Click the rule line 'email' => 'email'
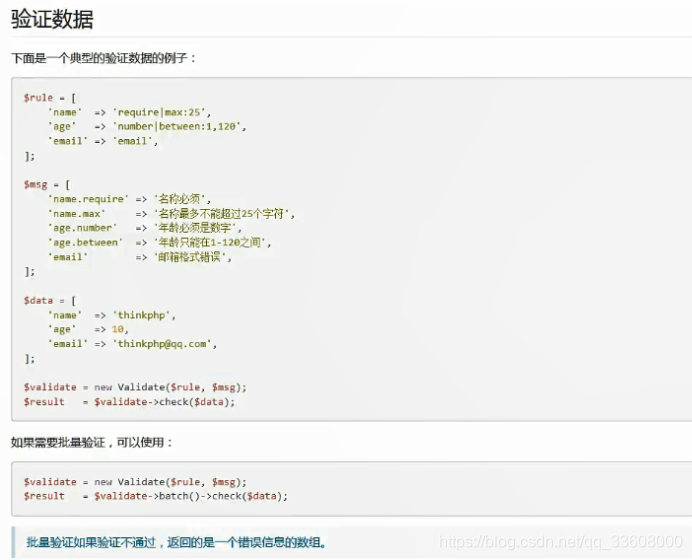This screenshot has width=692, height=560. (103, 141)
